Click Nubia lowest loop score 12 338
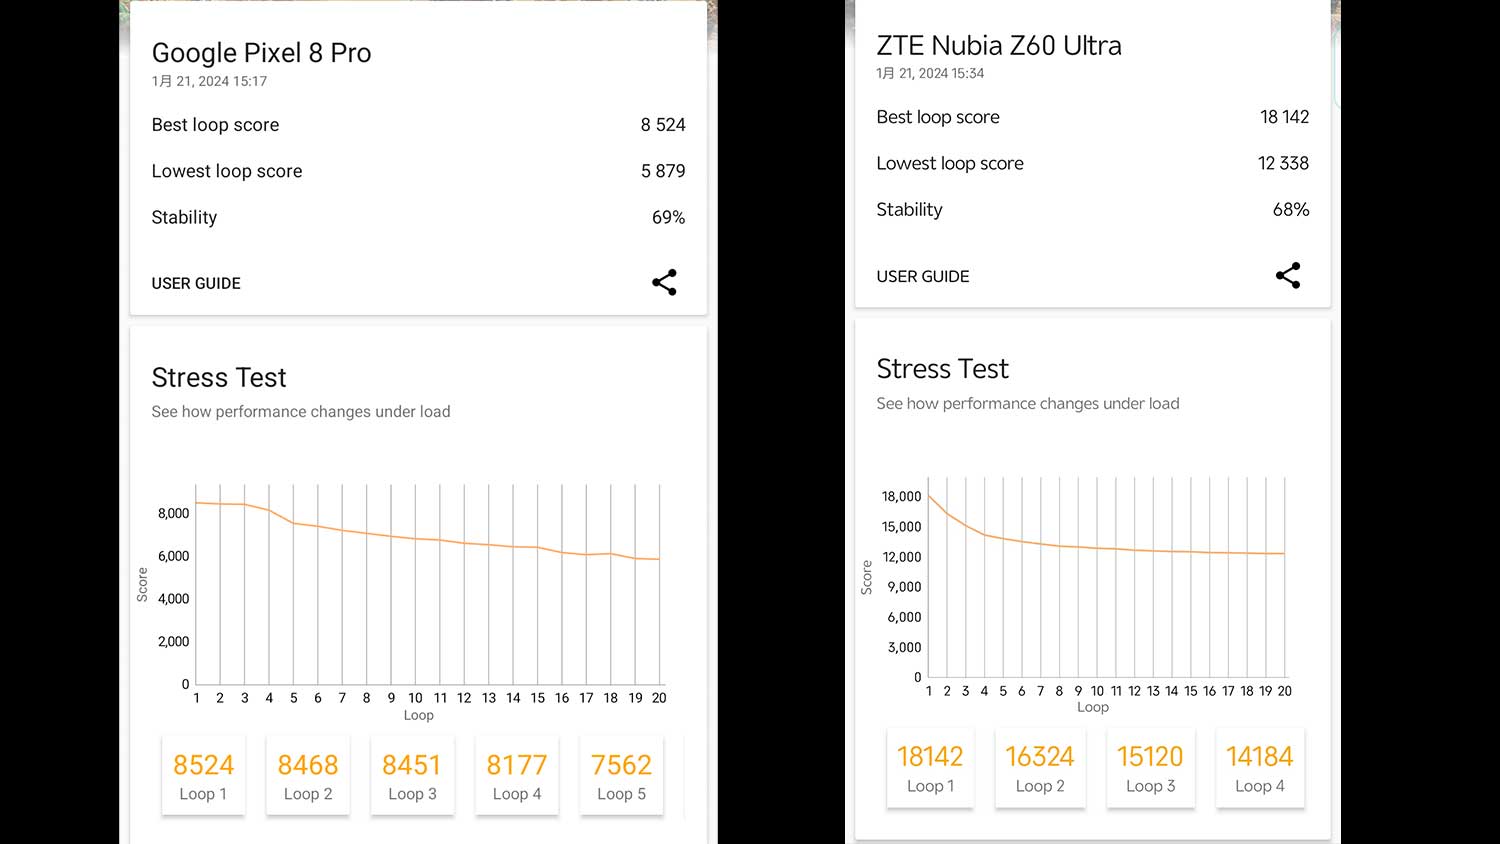 point(1283,163)
